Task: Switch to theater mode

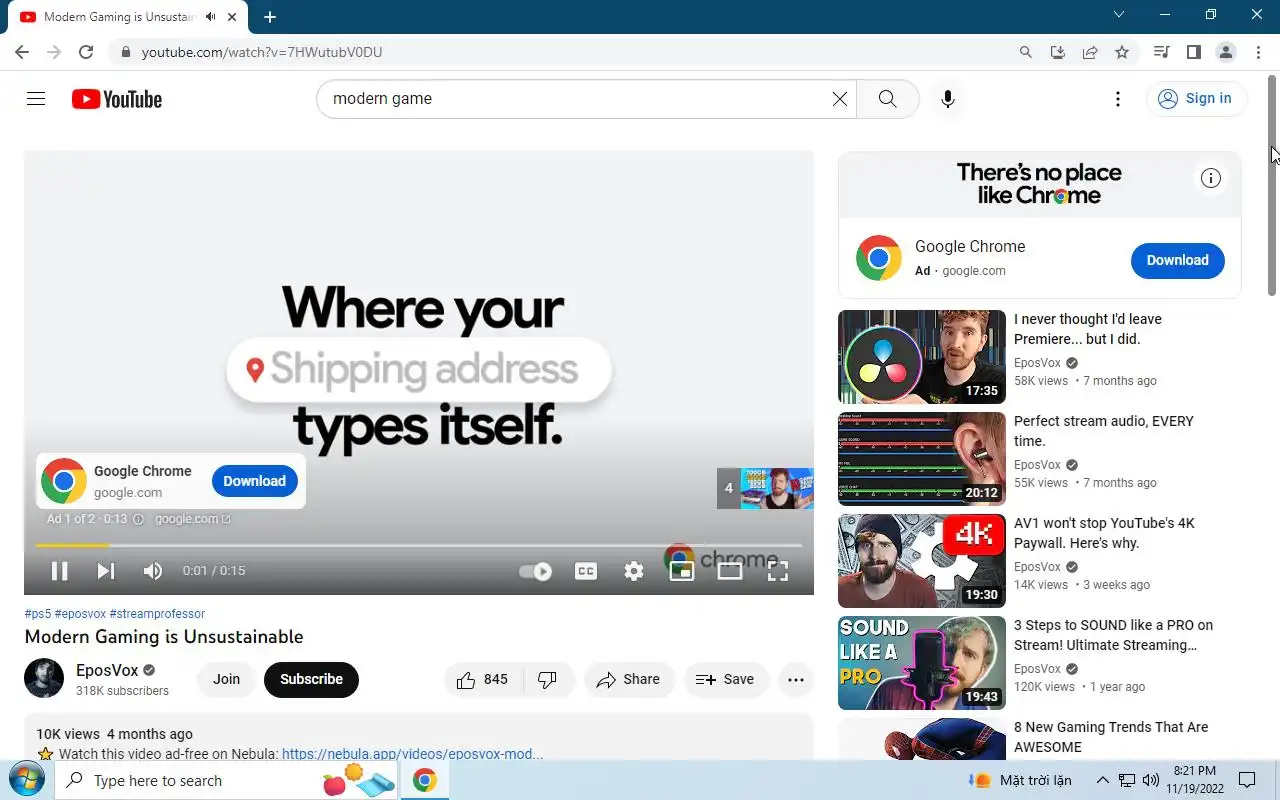Action: click(x=730, y=571)
